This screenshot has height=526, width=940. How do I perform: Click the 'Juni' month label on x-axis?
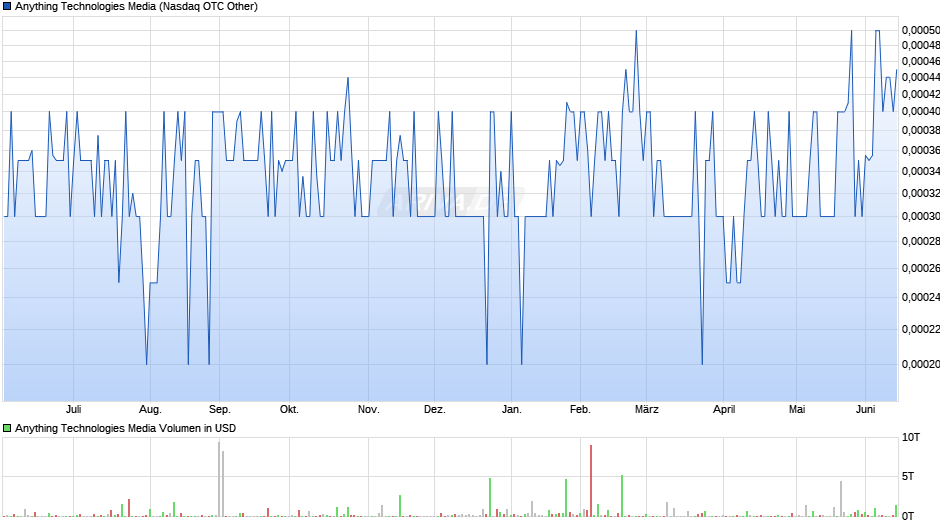click(x=865, y=409)
